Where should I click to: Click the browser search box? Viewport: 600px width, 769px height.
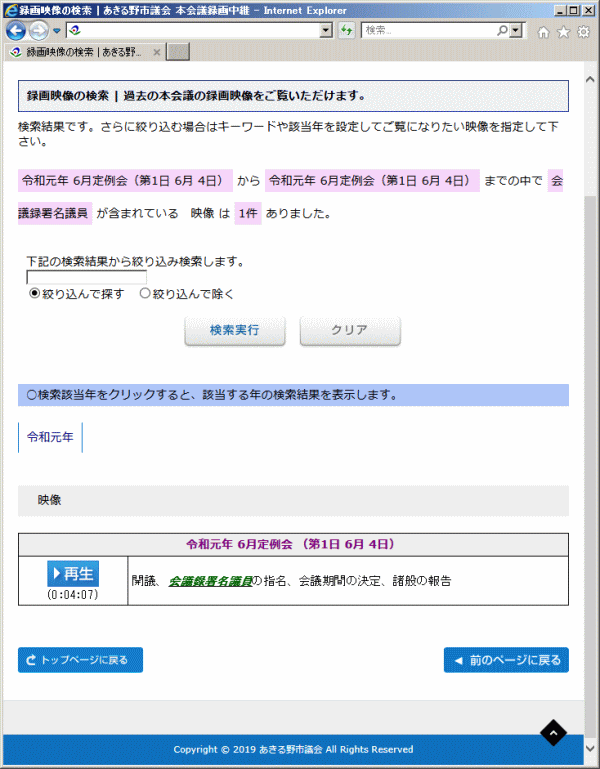pyautogui.click(x=429, y=30)
